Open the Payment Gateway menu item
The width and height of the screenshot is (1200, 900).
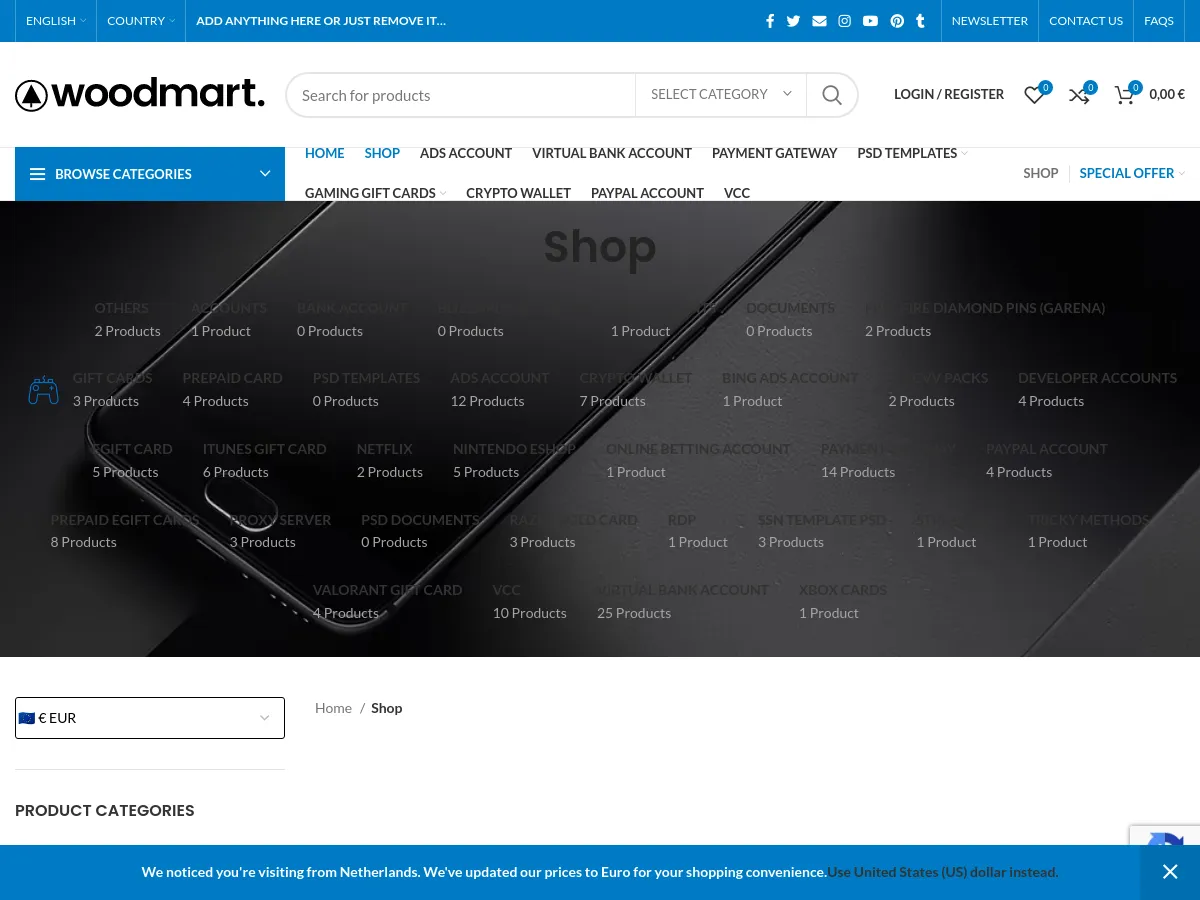click(x=774, y=153)
